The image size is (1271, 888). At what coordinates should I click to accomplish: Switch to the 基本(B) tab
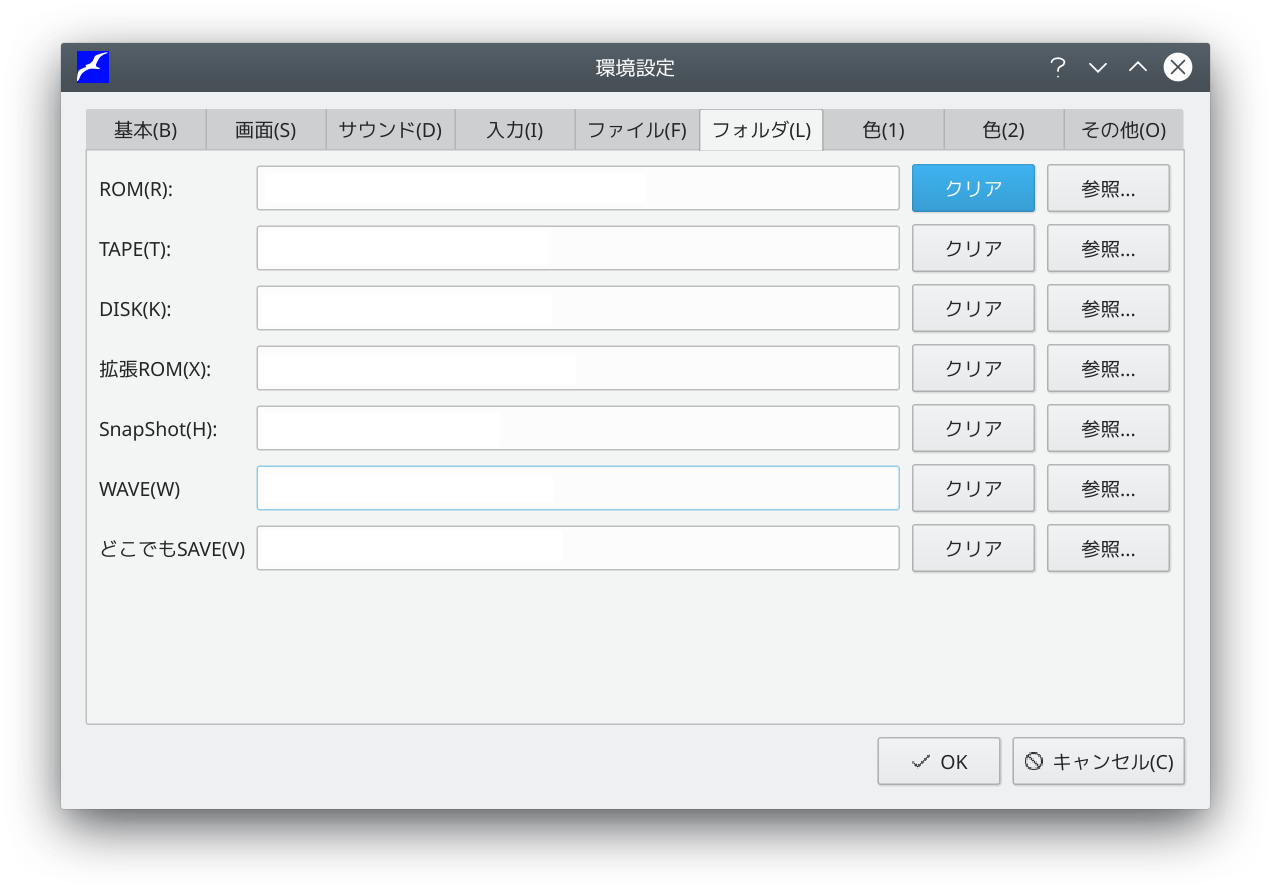(146, 130)
